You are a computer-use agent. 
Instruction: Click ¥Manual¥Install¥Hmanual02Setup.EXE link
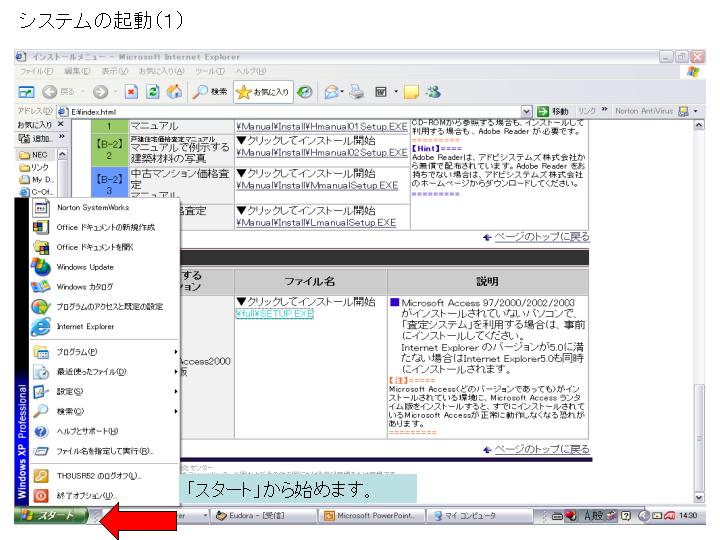(x=322, y=152)
